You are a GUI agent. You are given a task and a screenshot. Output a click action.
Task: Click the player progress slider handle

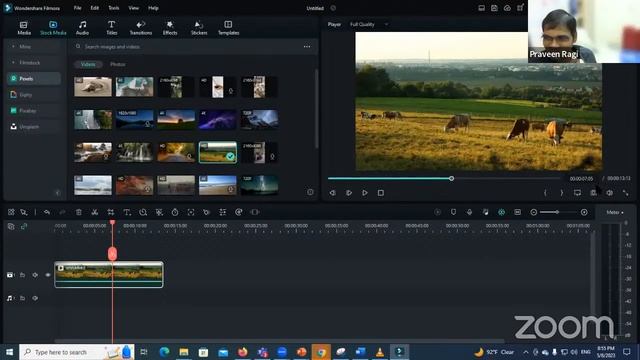[x=451, y=178]
